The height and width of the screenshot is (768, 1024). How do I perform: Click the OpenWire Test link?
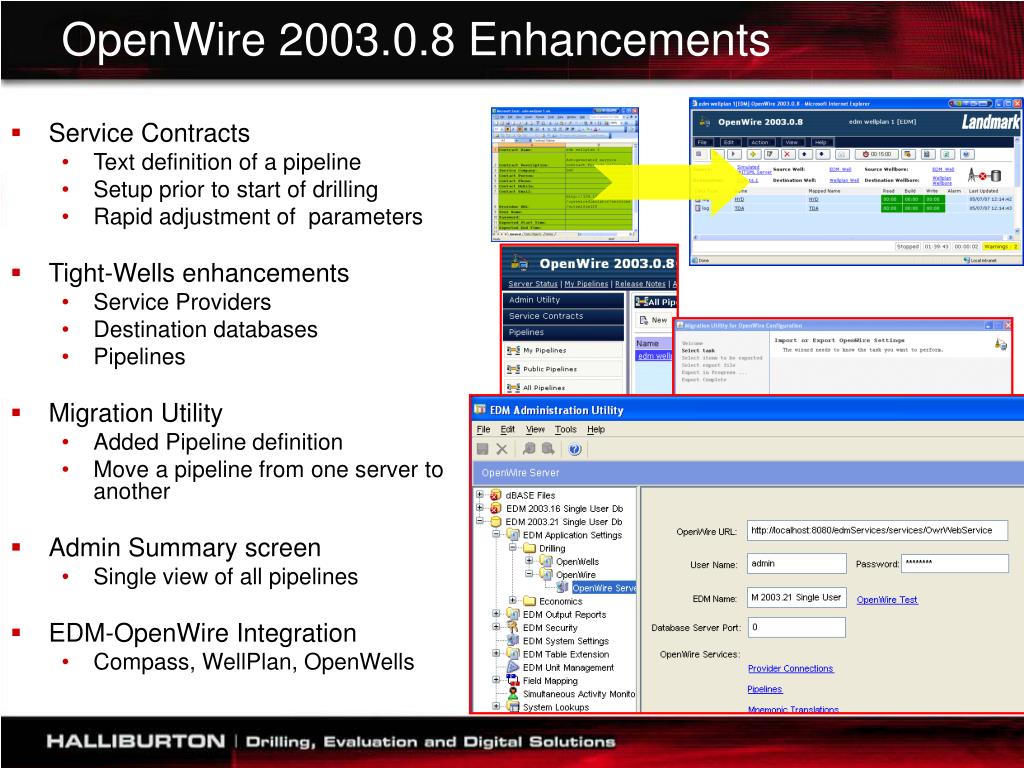pyautogui.click(x=887, y=600)
